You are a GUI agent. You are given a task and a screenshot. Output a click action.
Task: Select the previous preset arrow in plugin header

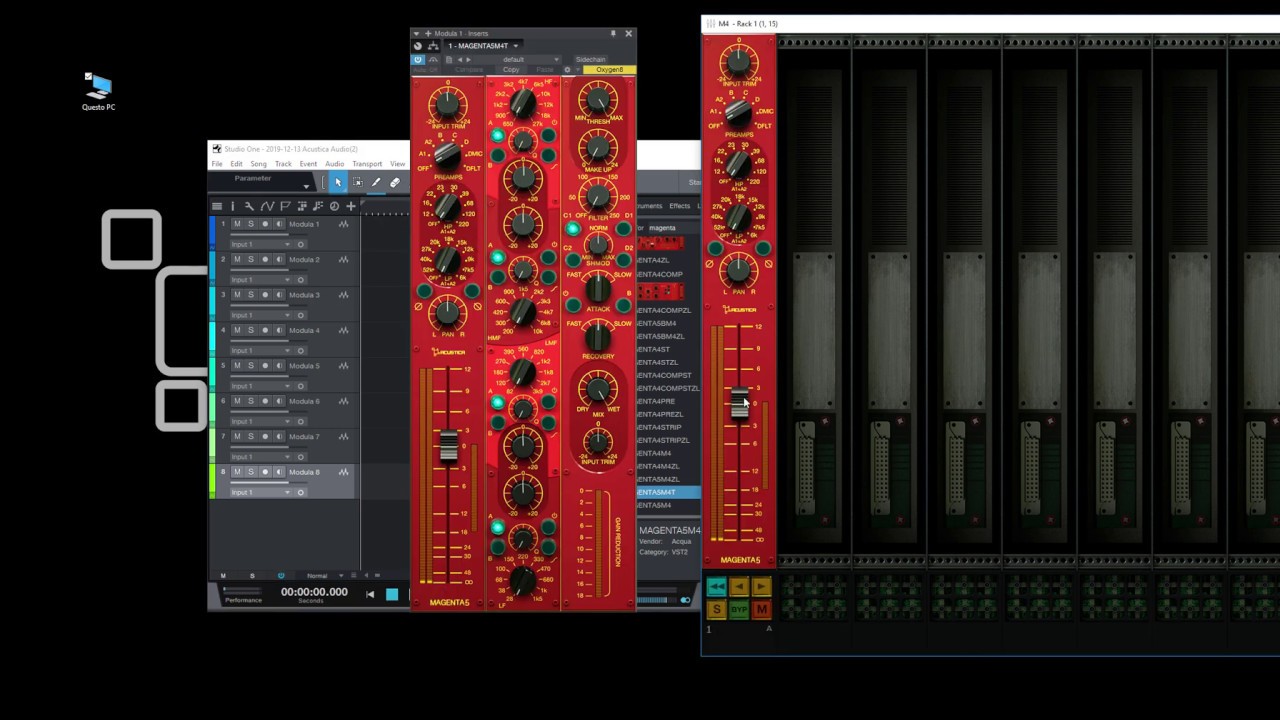(460, 59)
